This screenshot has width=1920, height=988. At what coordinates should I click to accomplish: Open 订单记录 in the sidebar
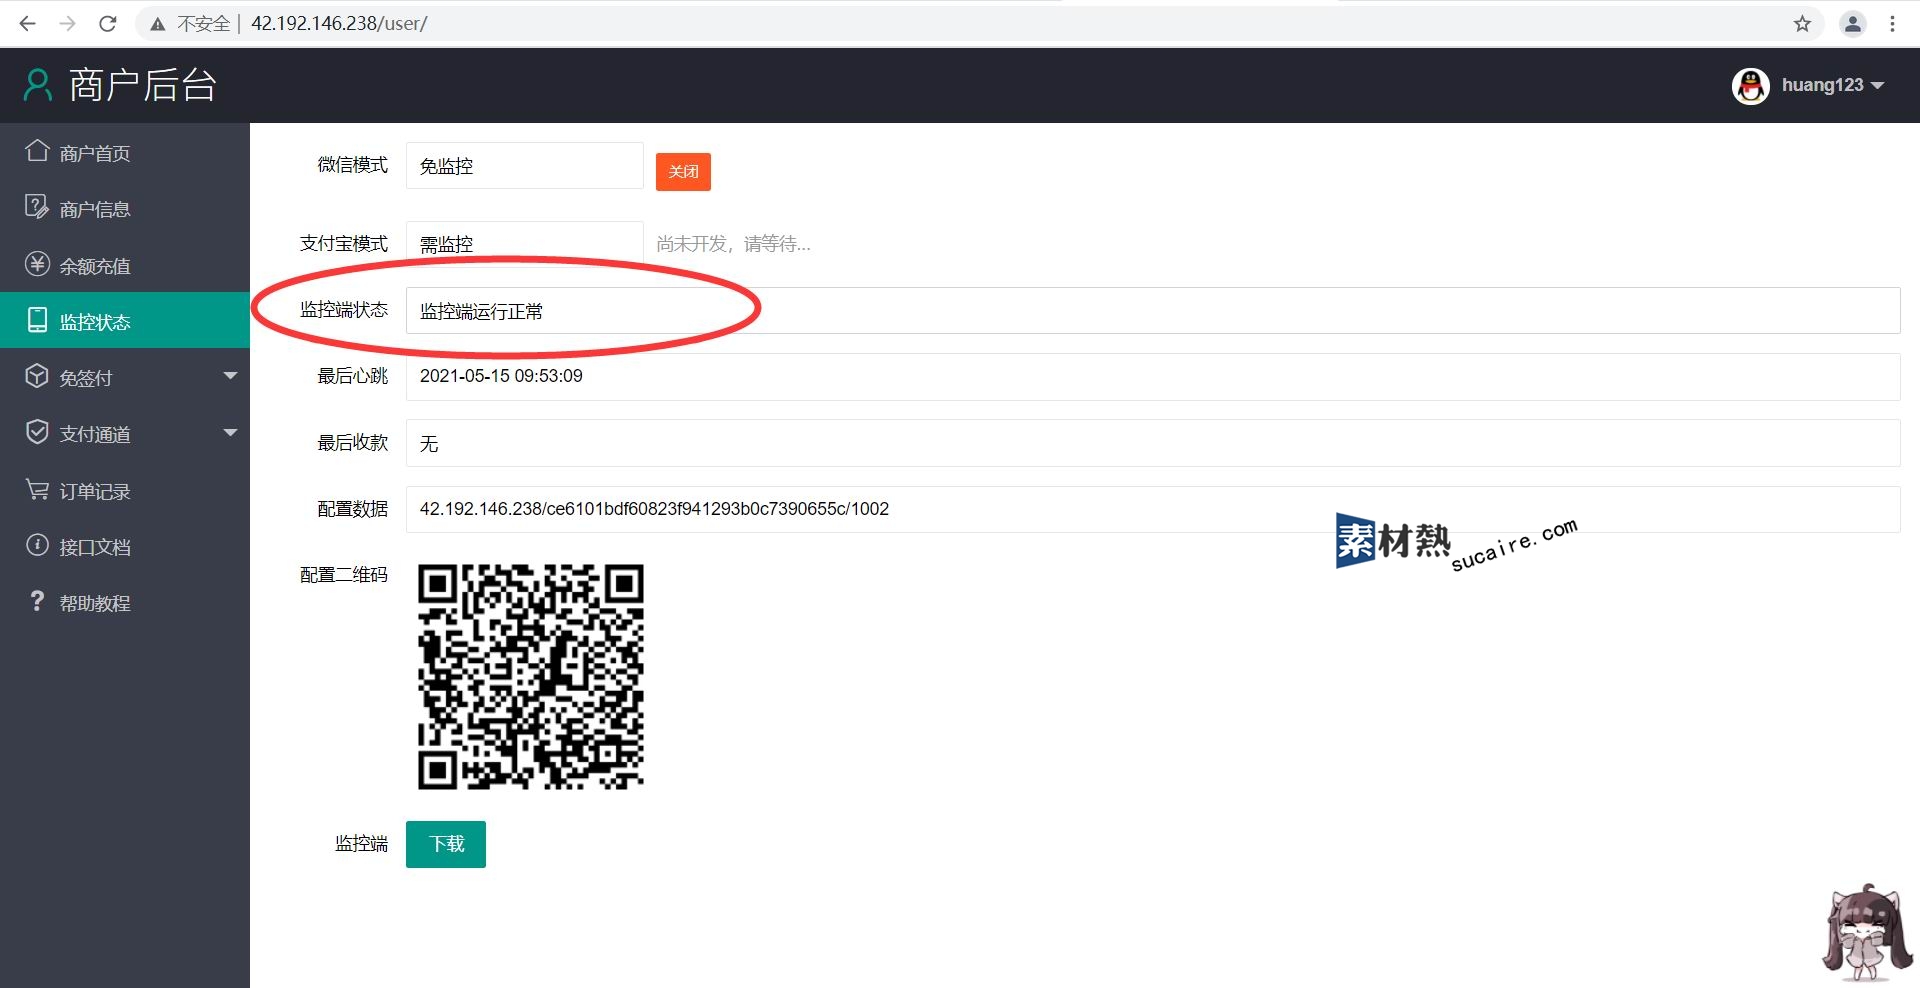(125, 490)
